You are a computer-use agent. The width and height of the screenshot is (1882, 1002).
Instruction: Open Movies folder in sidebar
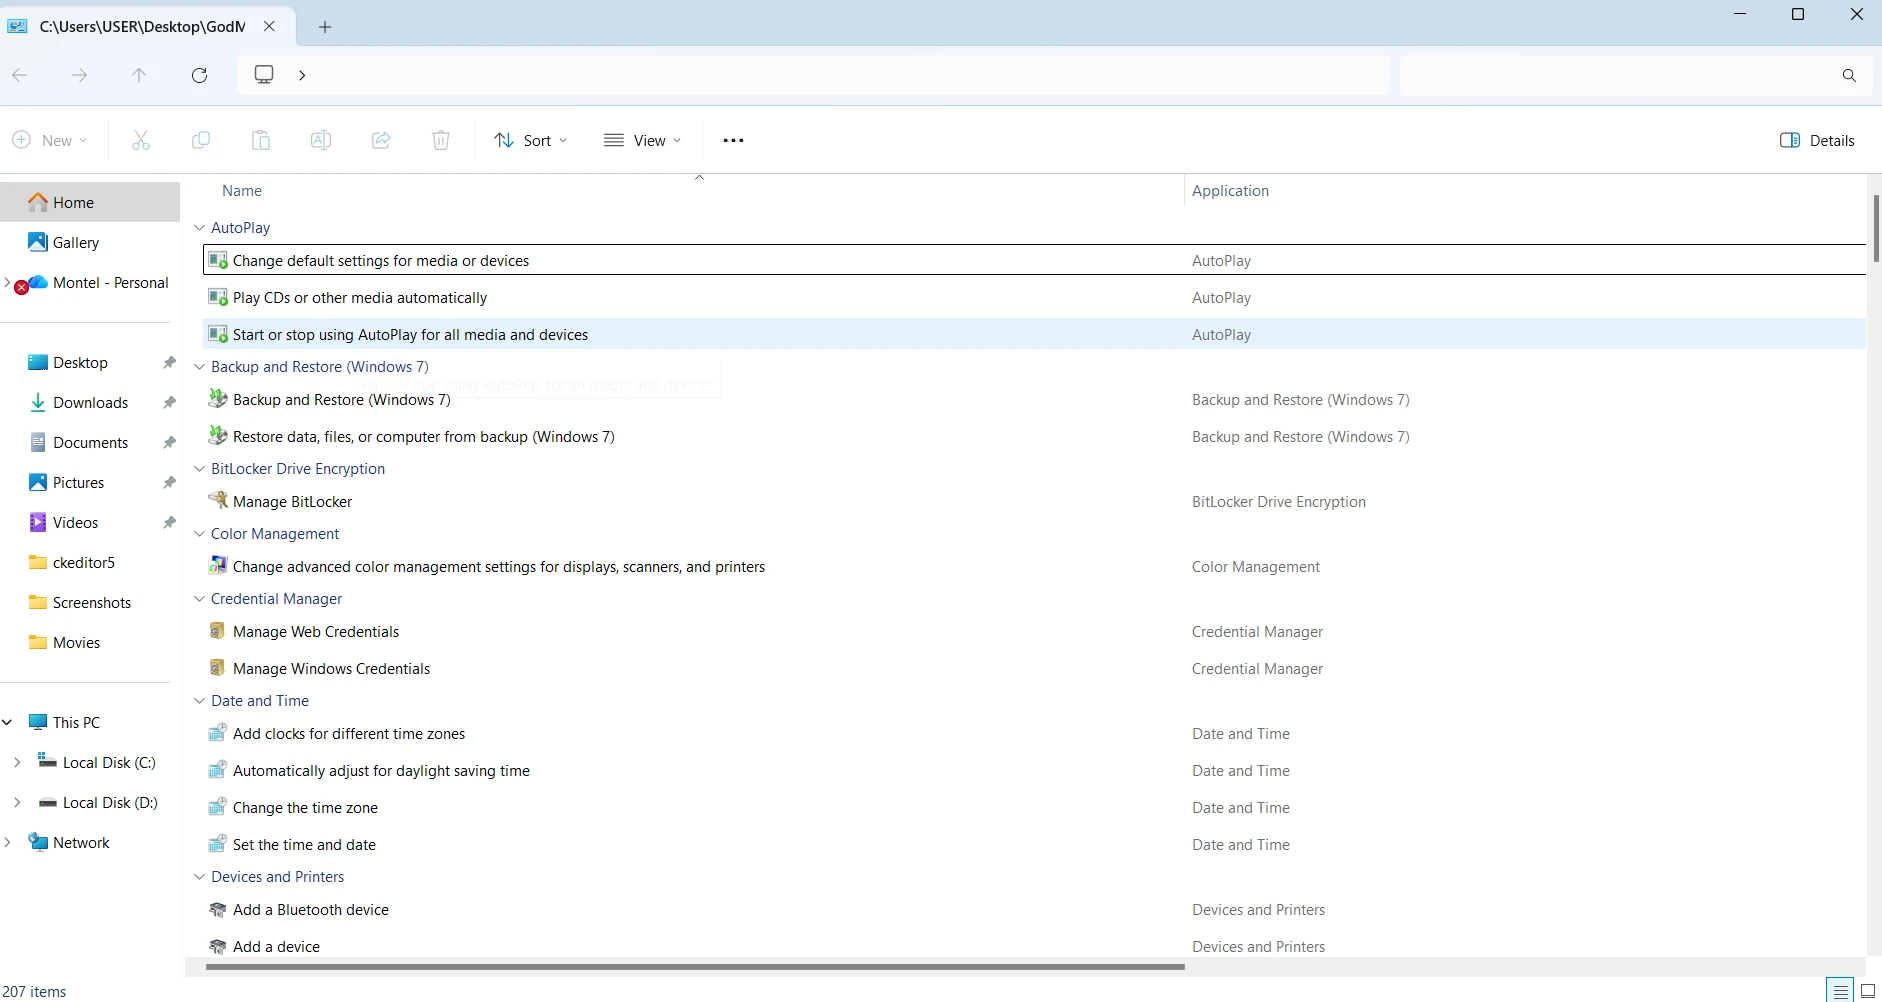pyautogui.click(x=90, y=642)
